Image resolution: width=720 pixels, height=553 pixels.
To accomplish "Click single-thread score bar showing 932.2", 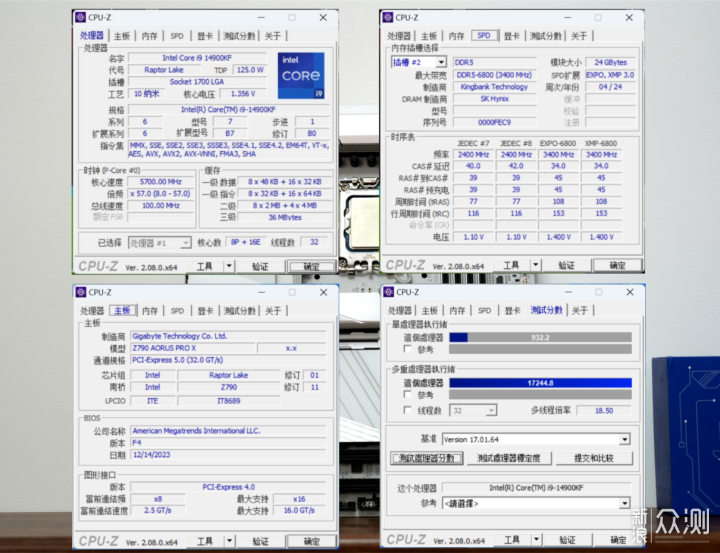I will [540, 338].
